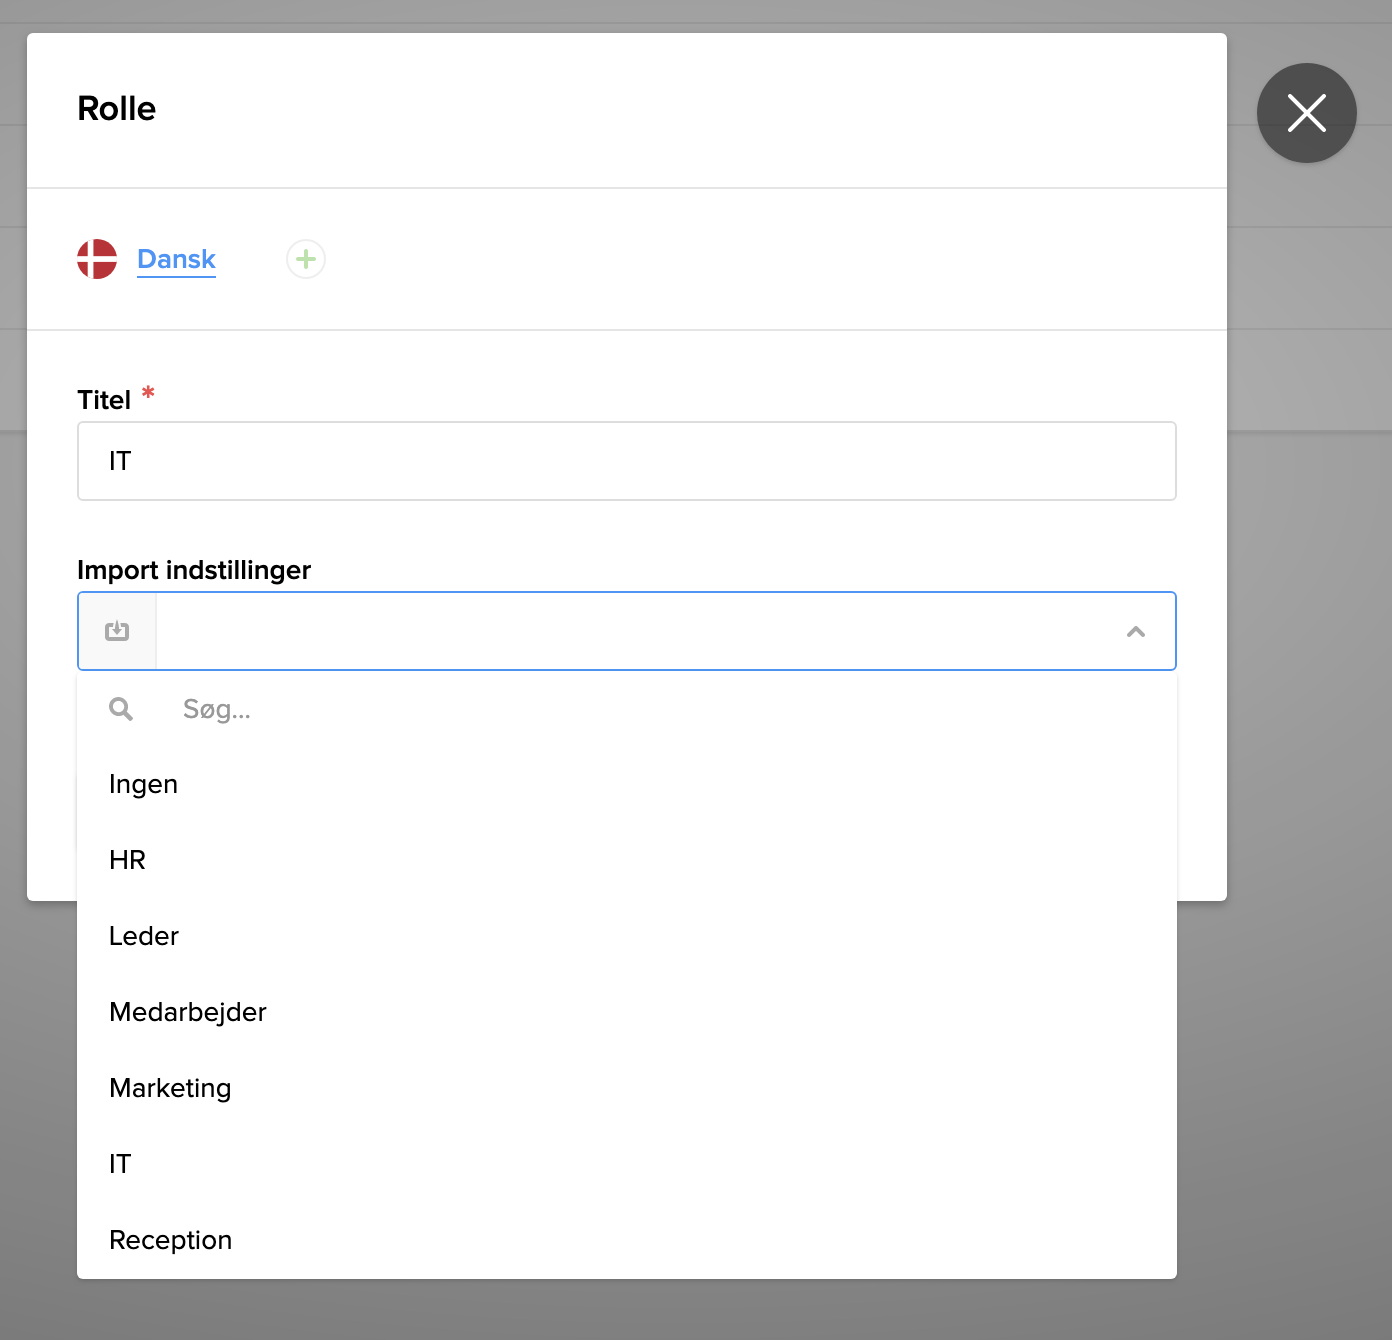Click the magnifying glass search icon
The image size is (1392, 1340).
coord(121,709)
